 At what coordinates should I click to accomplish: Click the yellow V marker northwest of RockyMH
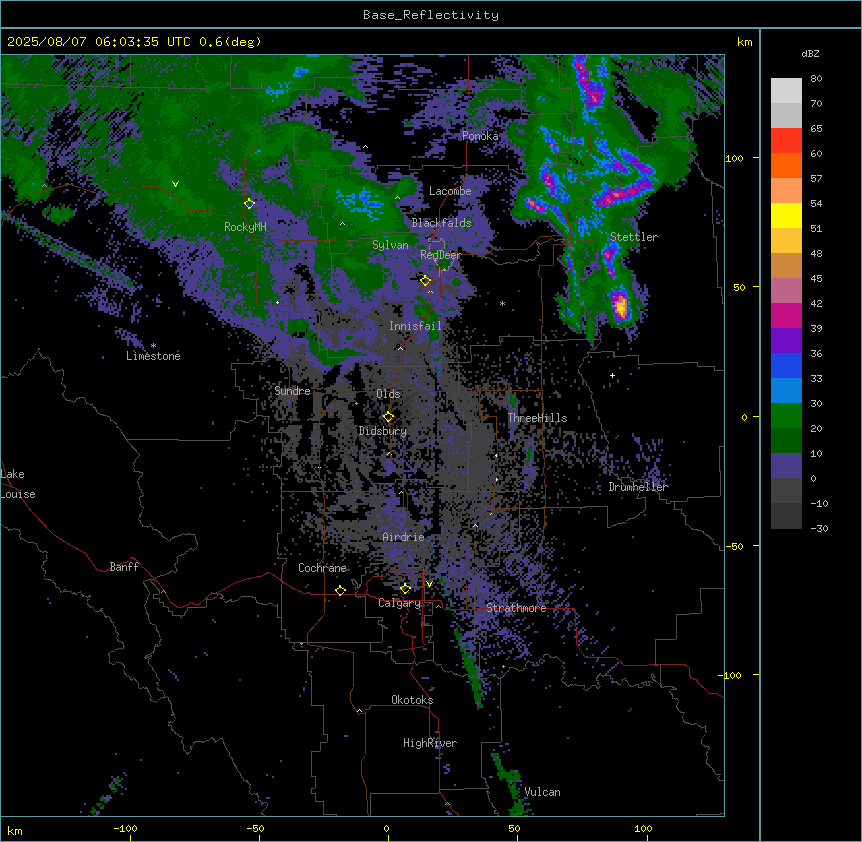click(175, 184)
